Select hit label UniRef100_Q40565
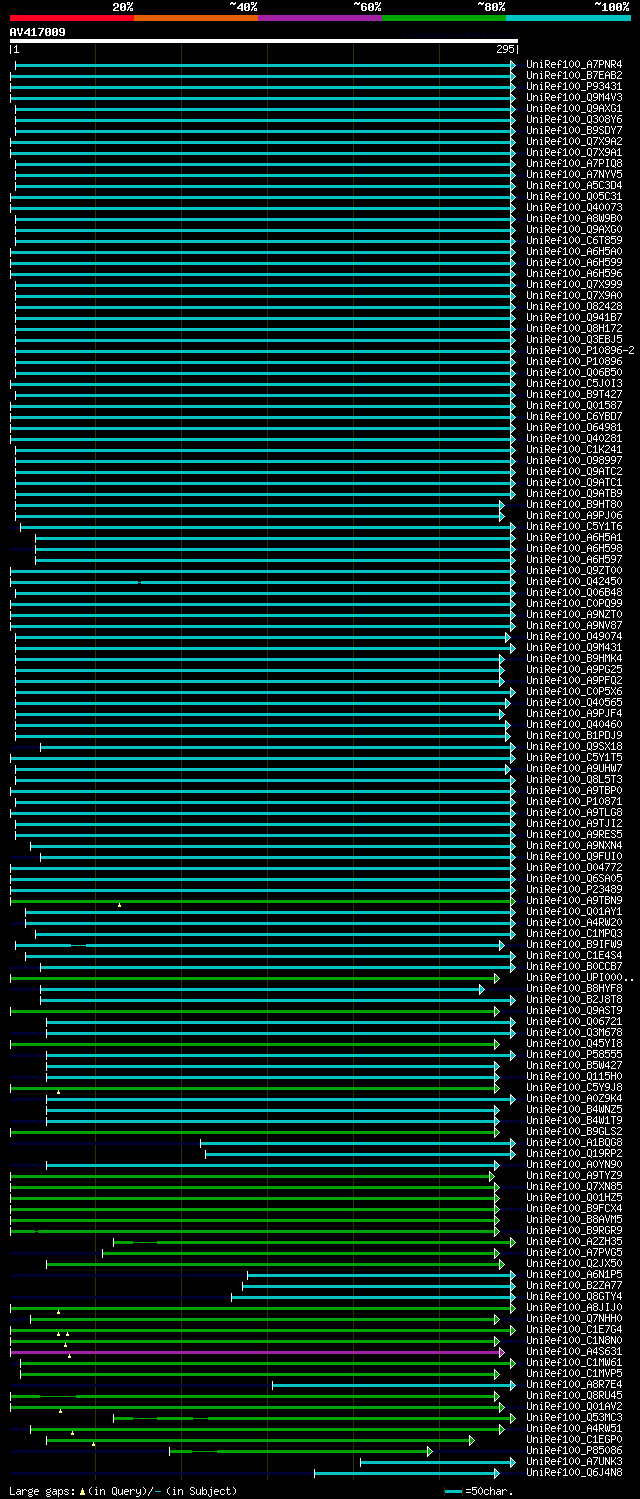The height and width of the screenshot is (1499, 640). [x=574, y=702]
